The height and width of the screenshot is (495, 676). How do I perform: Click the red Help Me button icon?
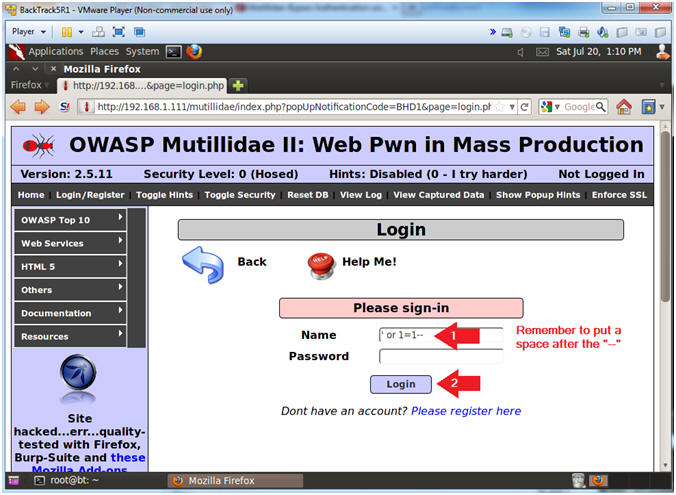321,266
